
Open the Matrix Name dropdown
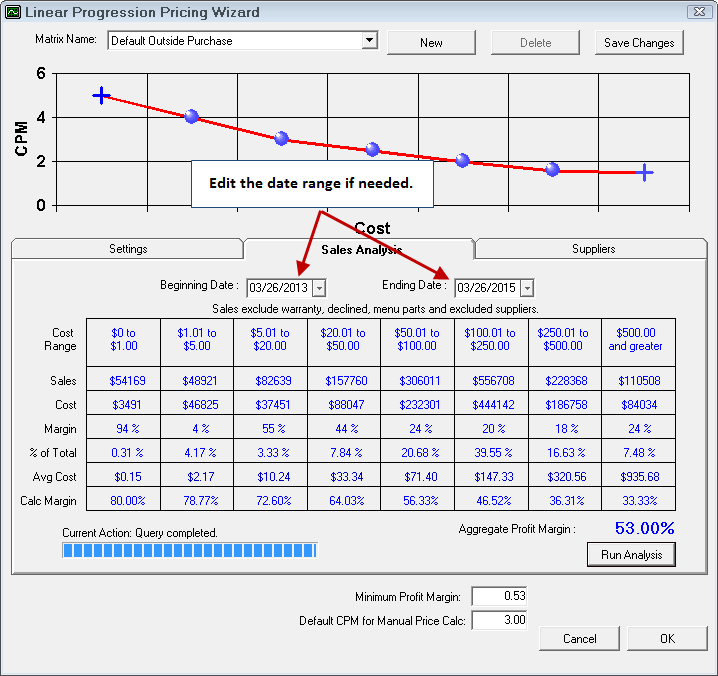pyautogui.click(x=369, y=41)
